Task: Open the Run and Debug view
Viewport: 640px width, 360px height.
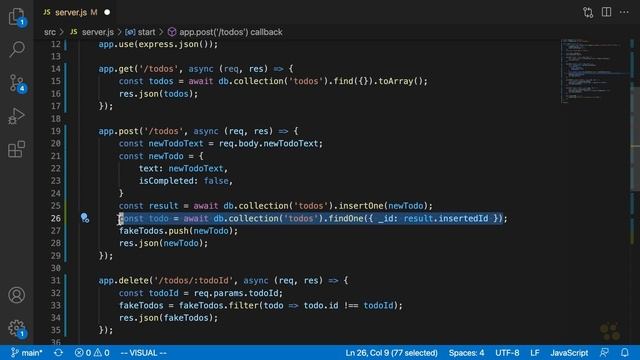Action: 17,116
